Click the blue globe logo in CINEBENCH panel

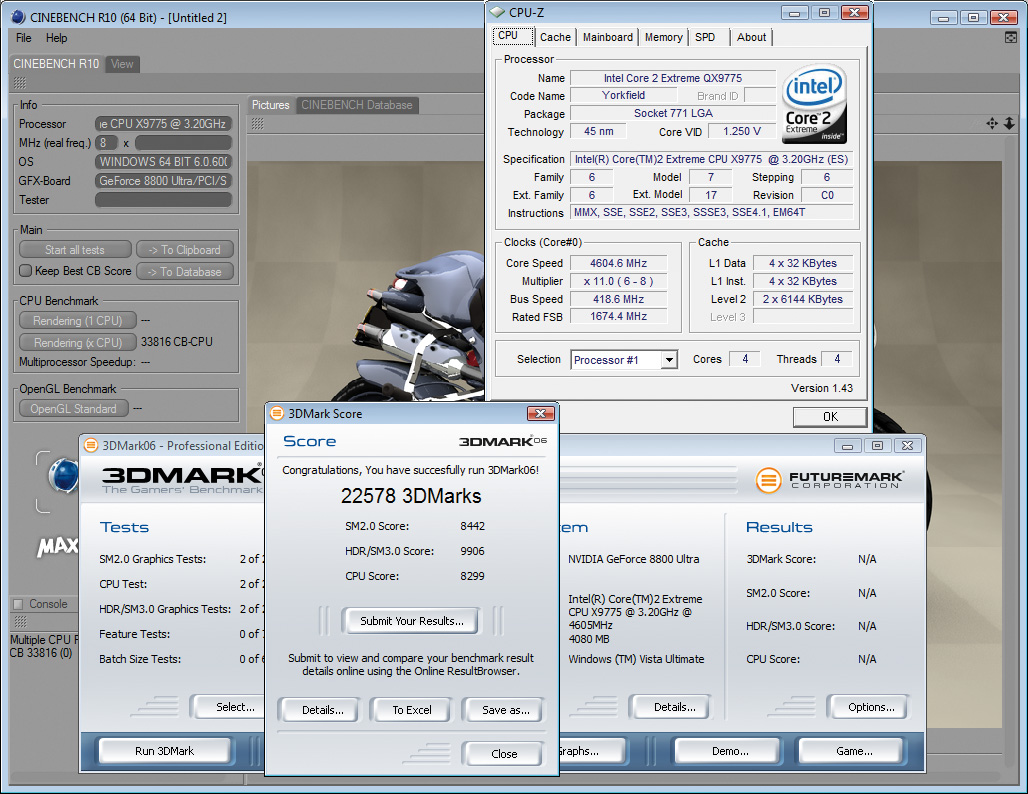(64, 475)
